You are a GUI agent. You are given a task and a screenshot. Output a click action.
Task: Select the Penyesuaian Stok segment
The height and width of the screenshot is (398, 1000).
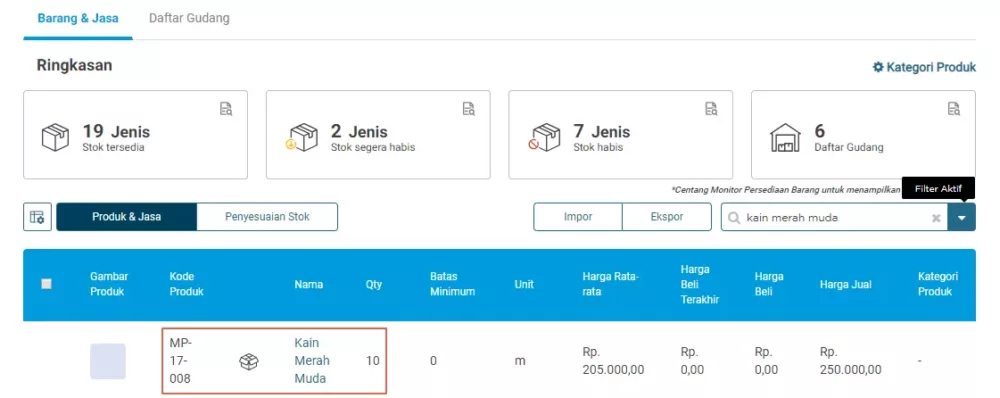pos(267,217)
